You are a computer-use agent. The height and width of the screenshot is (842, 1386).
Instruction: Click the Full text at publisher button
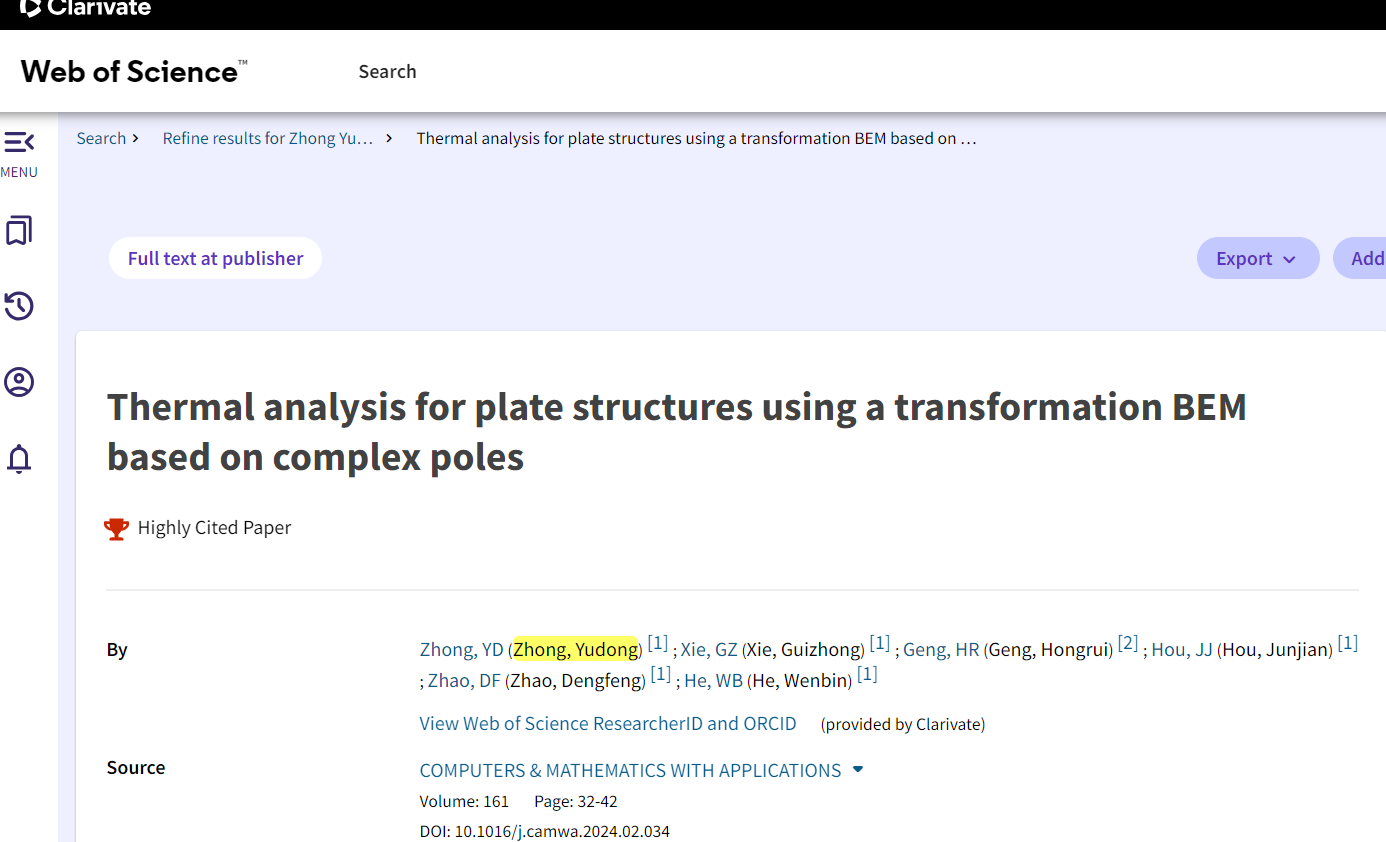pos(215,258)
